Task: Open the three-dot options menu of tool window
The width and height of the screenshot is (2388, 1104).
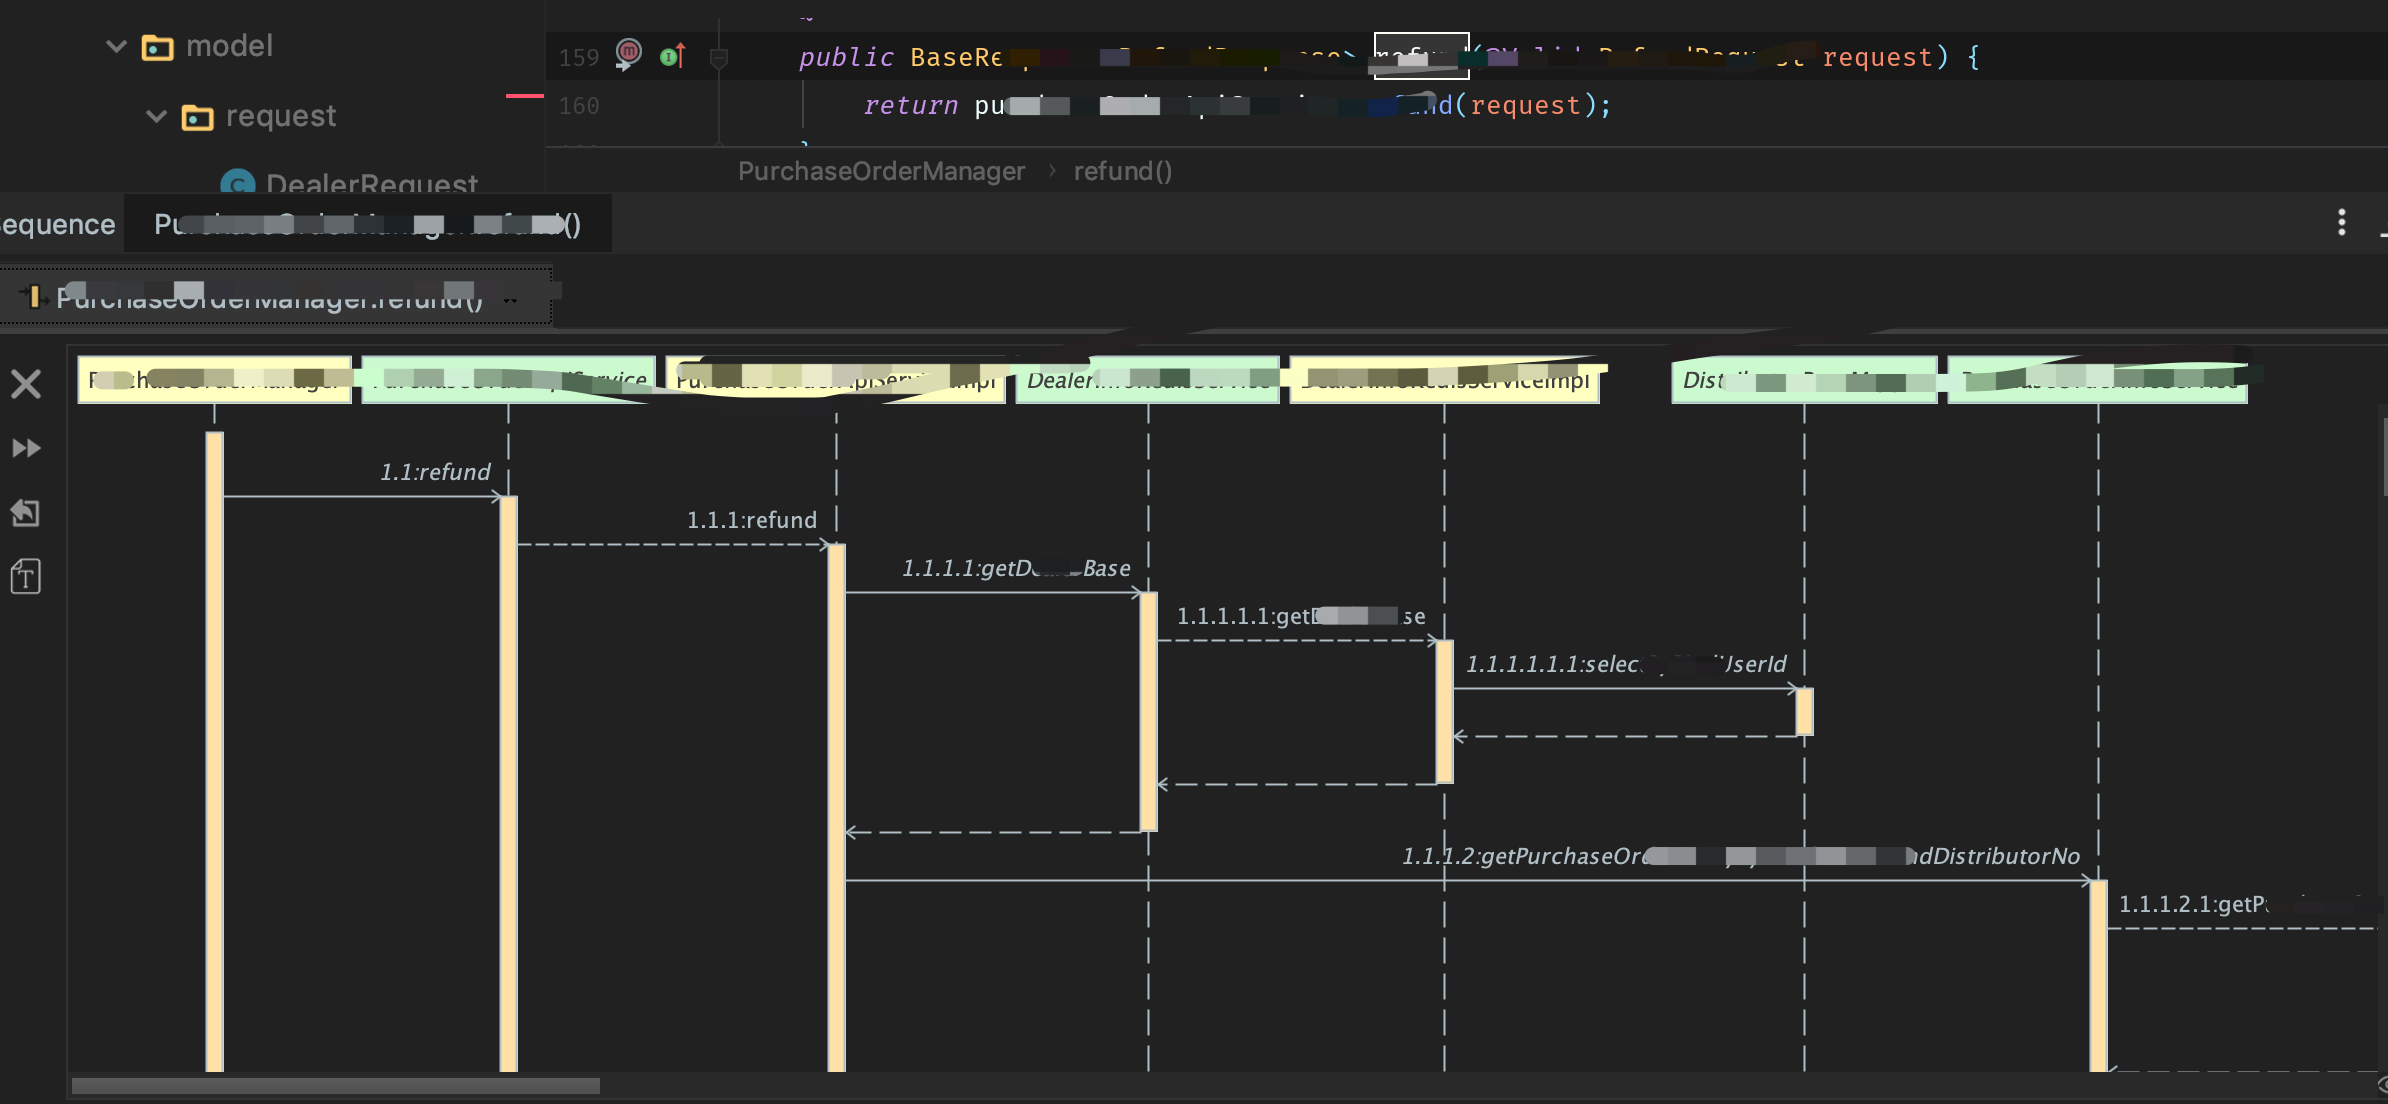Action: pos(2341,222)
